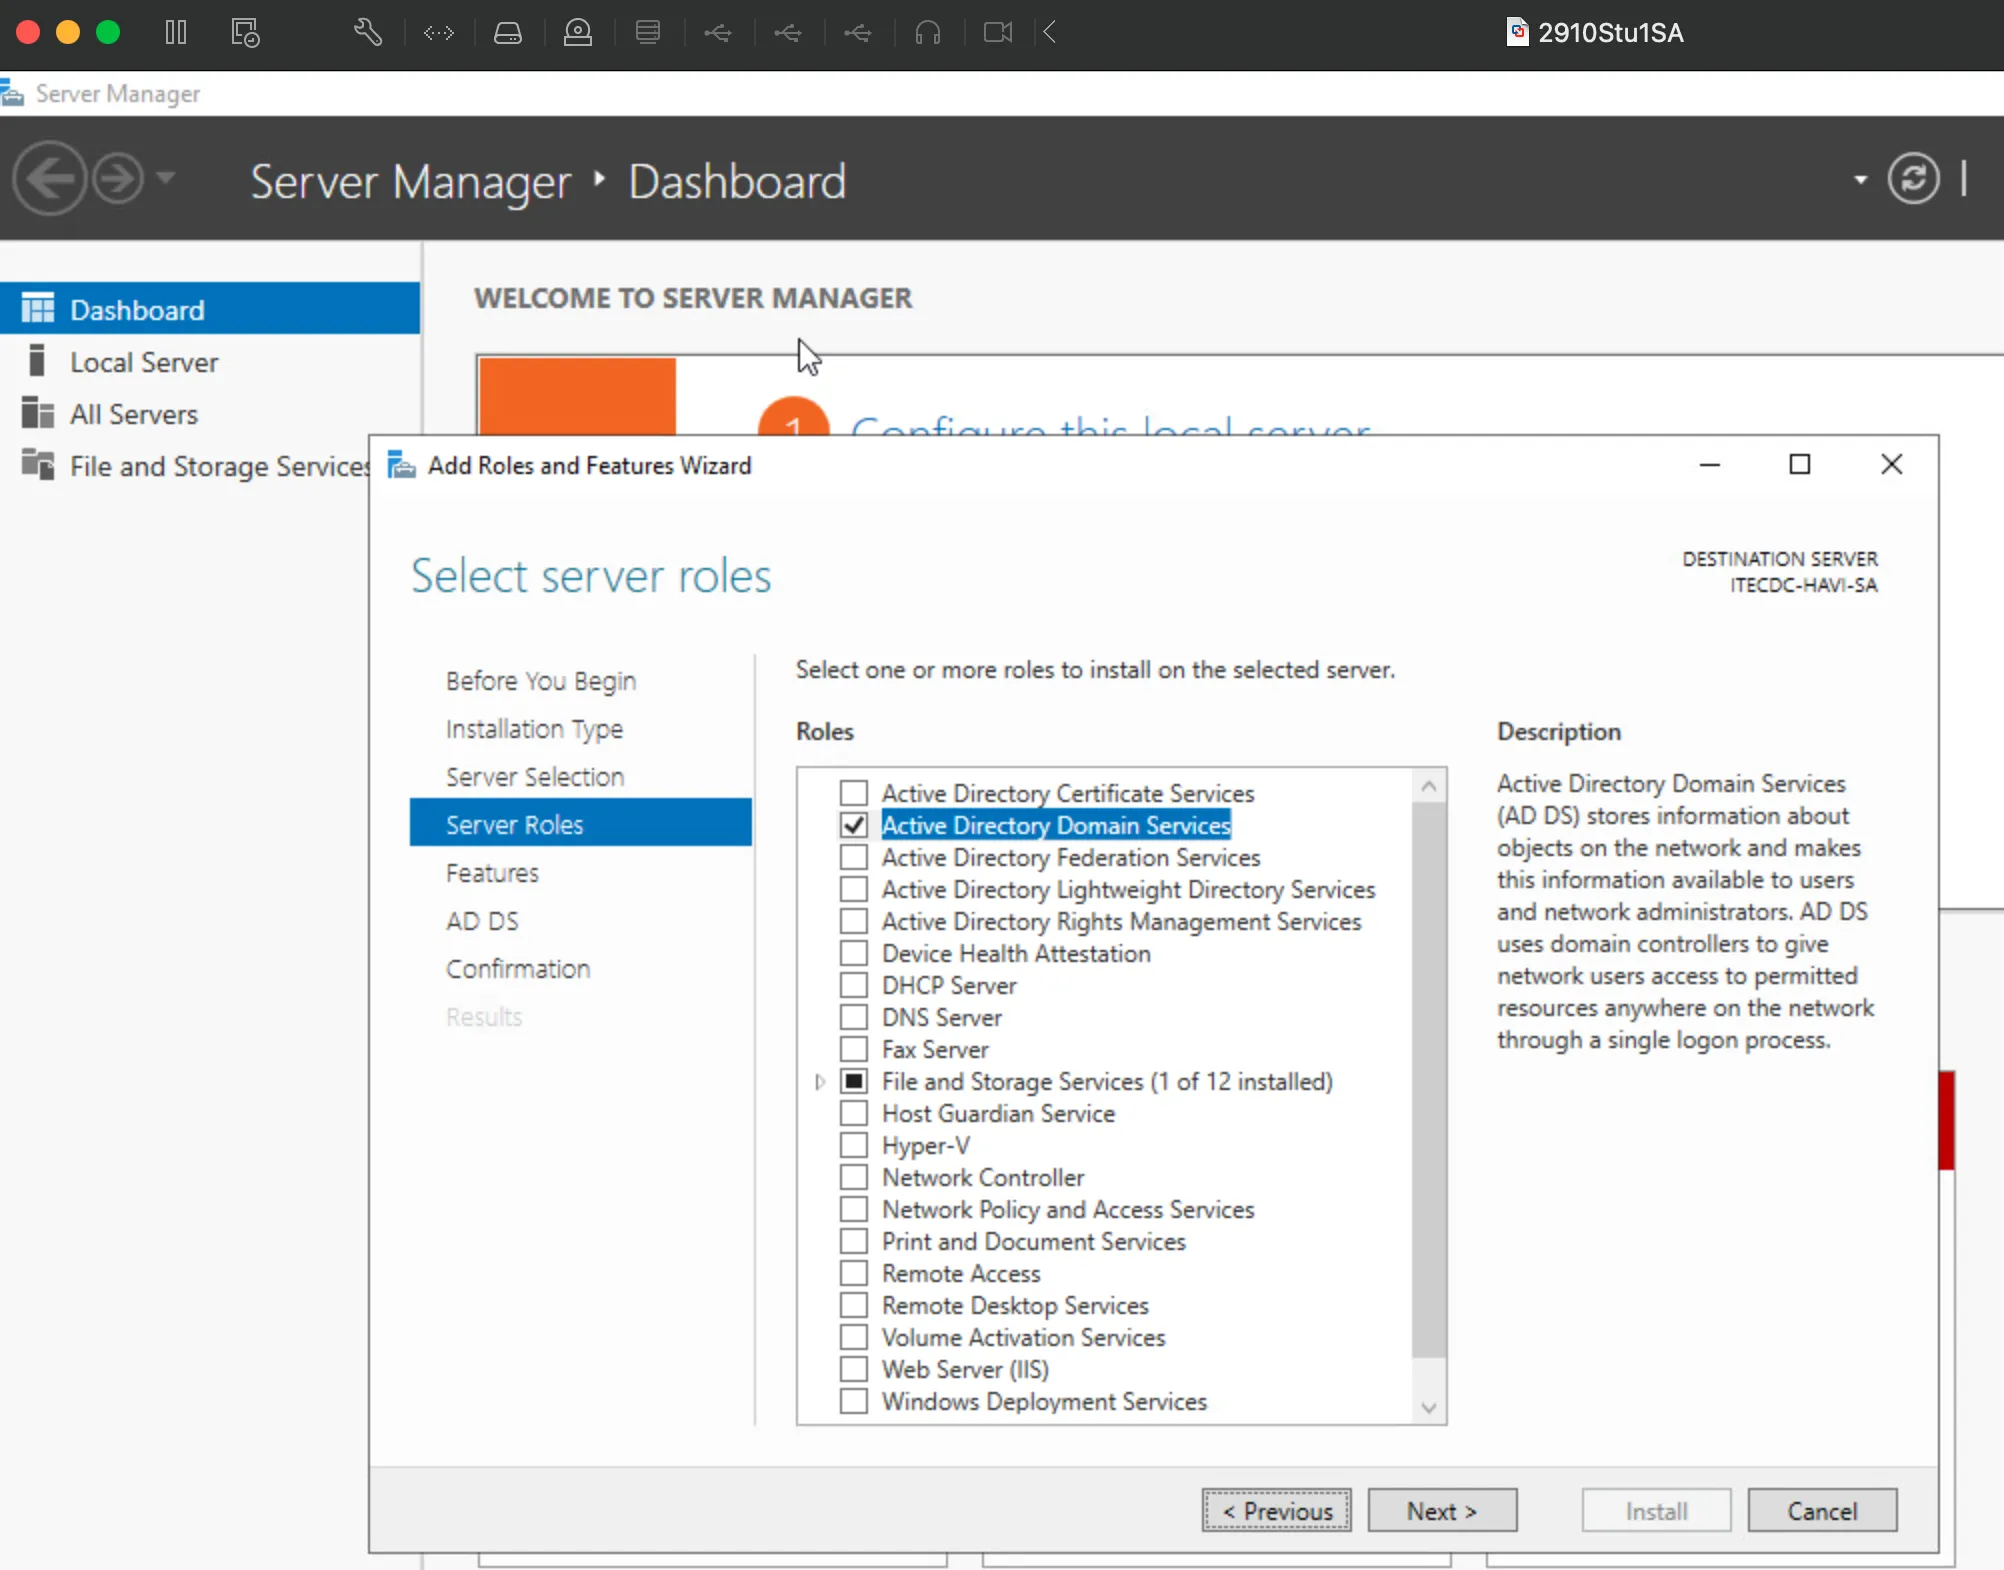Click the camera video icon in toolbar
Image resolution: width=2004 pixels, height=1570 pixels.
(x=997, y=32)
